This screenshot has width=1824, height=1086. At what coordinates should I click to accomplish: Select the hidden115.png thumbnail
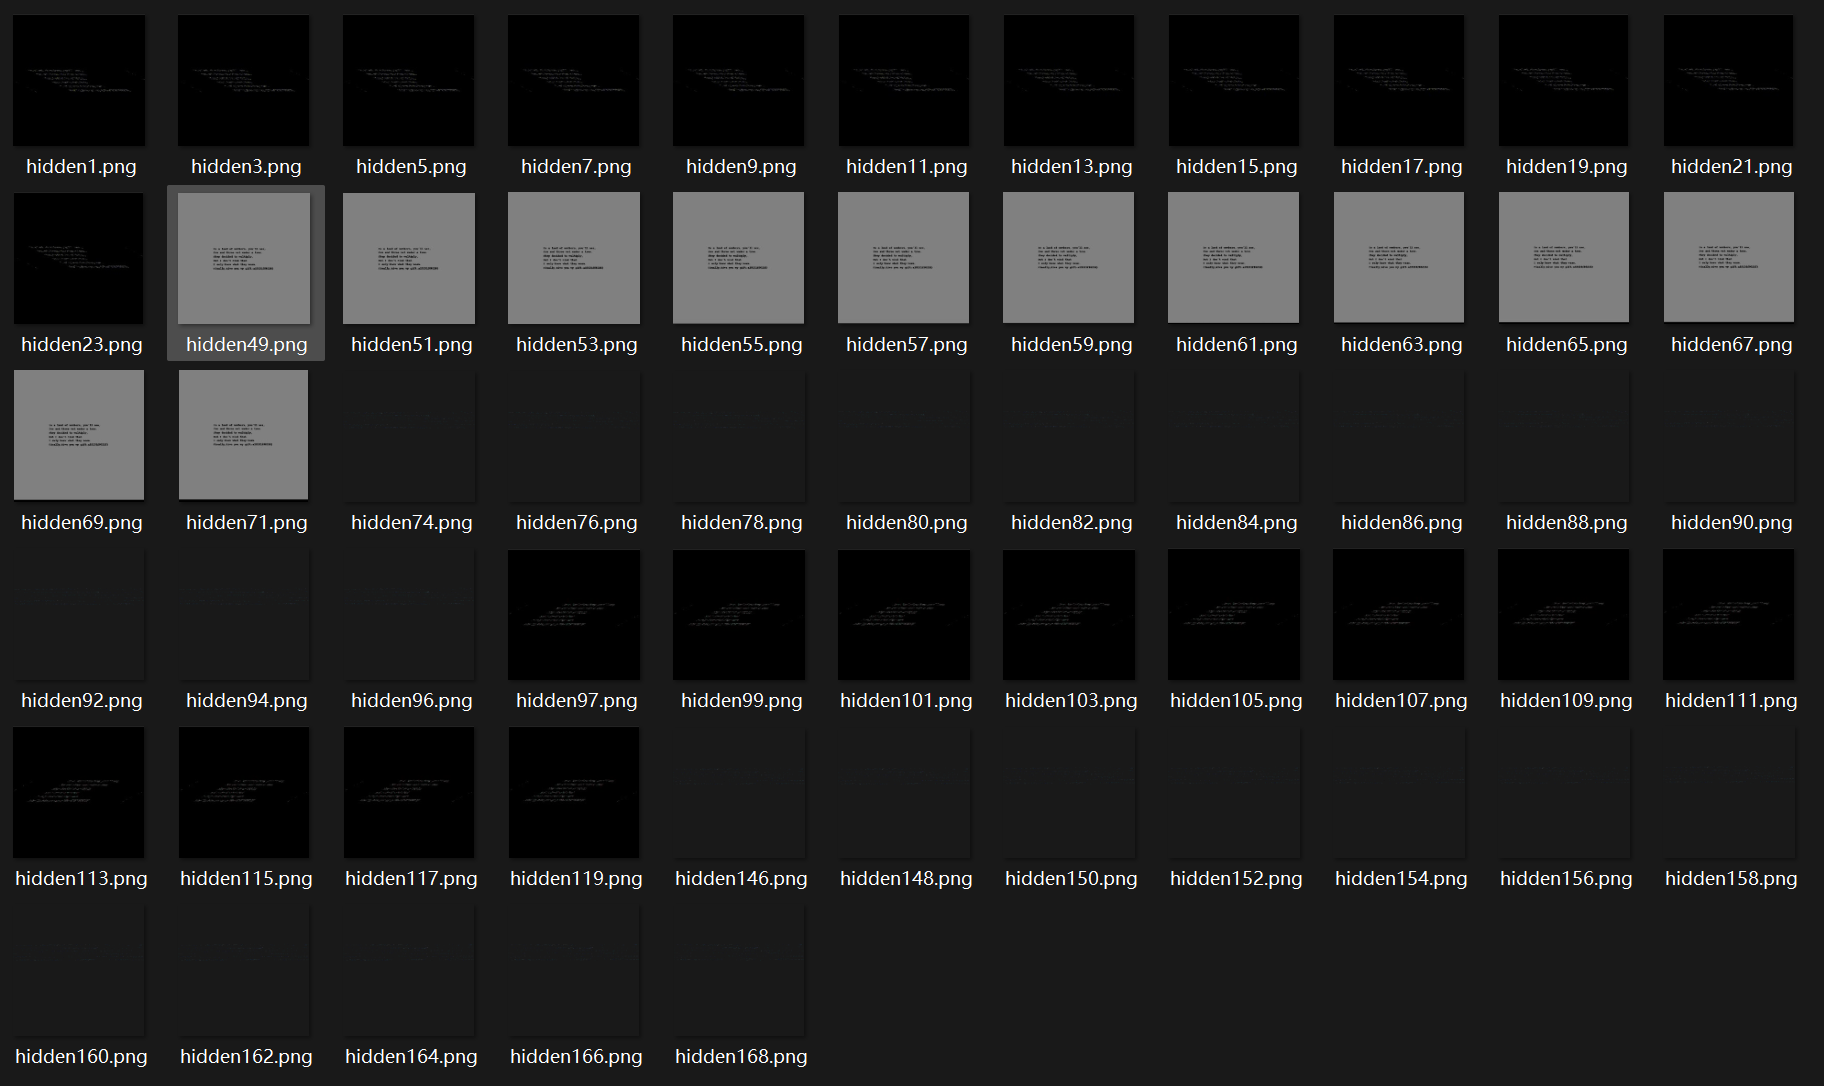(x=244, y=793)
